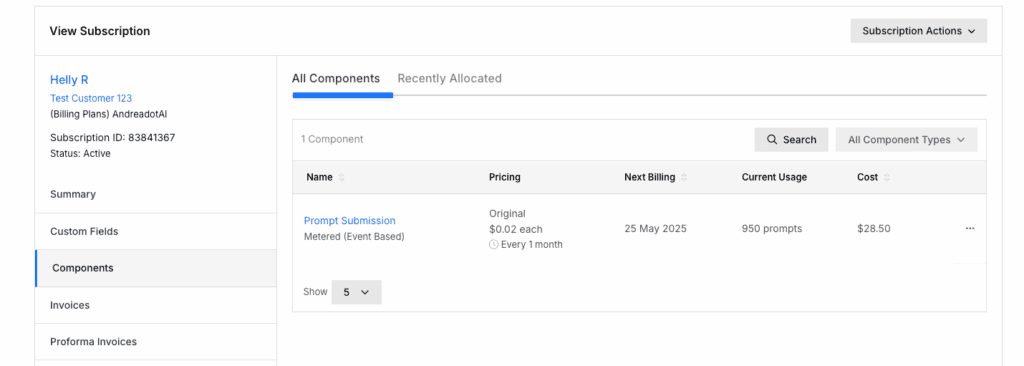The width and height of the screenshot is (1024, 366).
Task: Open the three-dot menu for Prompt Submission
Action: [970, 228]
